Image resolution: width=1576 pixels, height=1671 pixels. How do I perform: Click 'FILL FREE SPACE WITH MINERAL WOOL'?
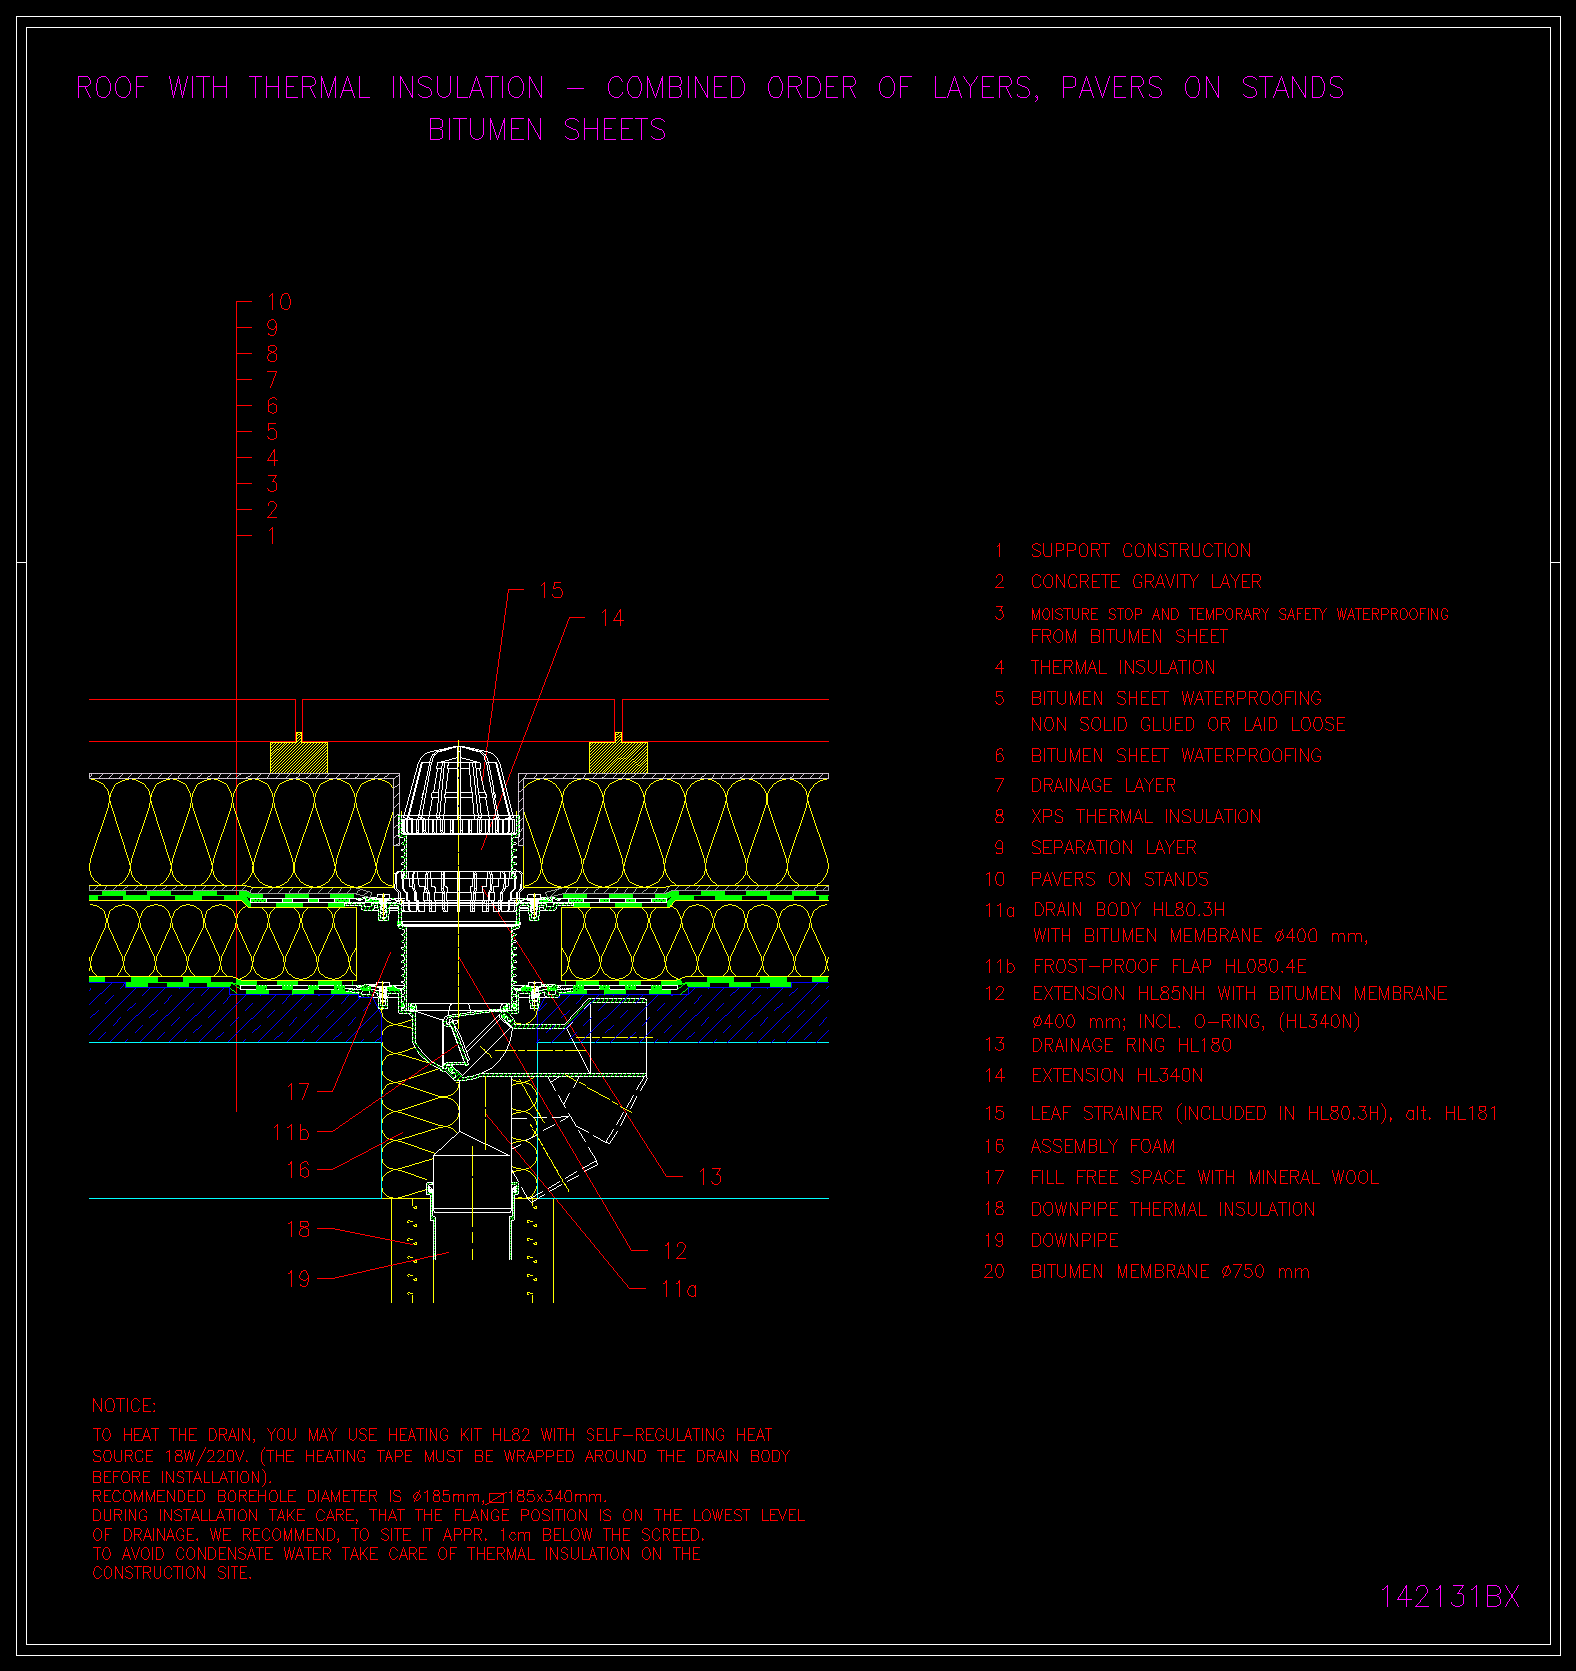(x=1205, y=1178)
